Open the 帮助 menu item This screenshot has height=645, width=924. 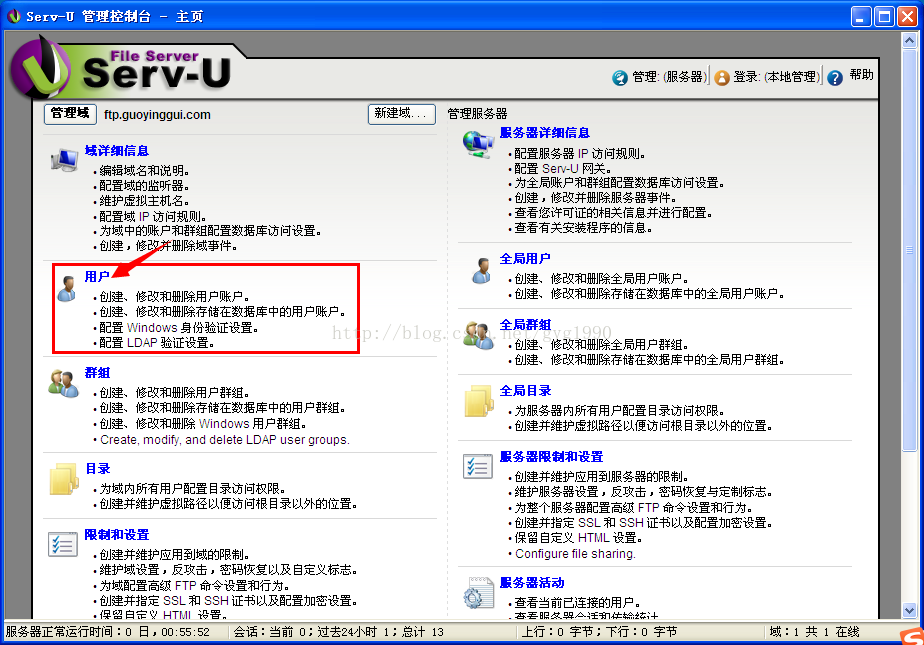[861, 75]
